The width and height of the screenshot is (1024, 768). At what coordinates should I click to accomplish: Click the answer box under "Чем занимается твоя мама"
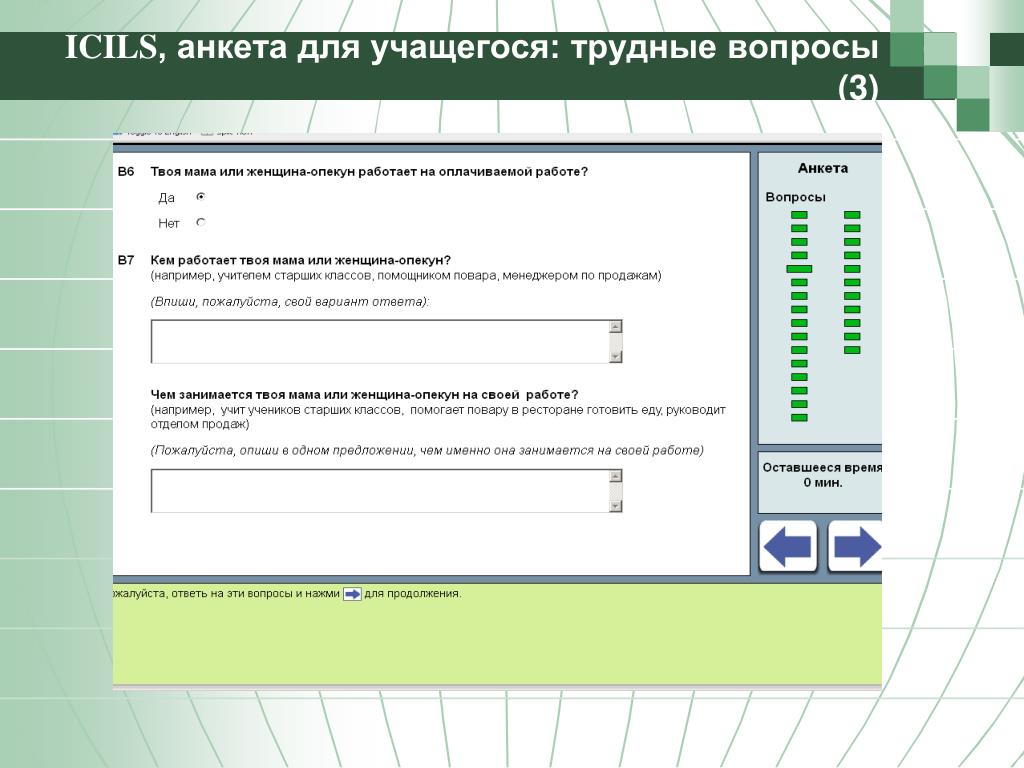pos(386,490)
